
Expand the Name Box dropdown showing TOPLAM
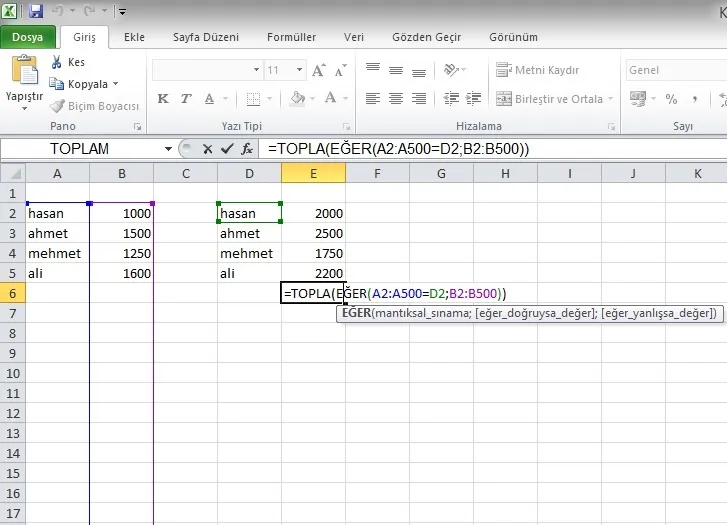point(168,148)
